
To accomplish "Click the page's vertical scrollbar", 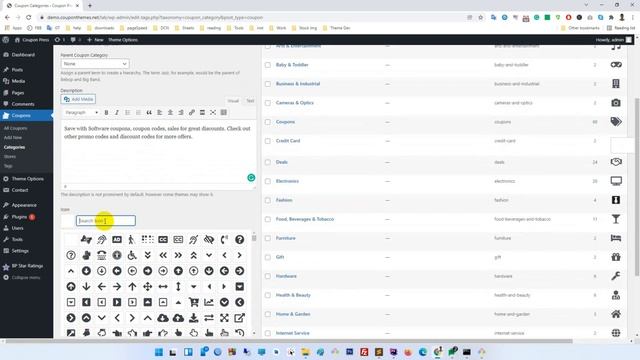I will (637, 188).
